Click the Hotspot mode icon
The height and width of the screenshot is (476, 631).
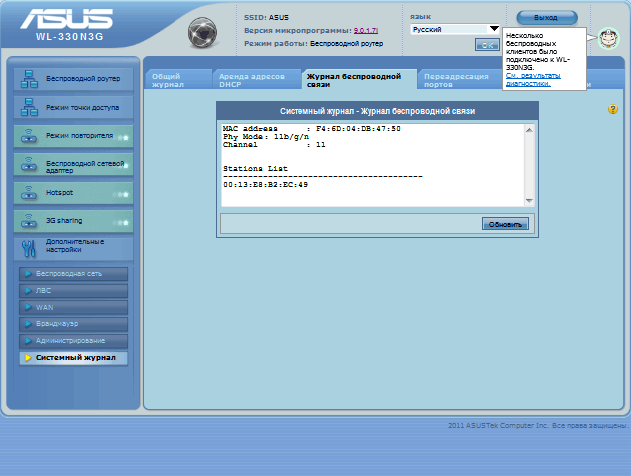point(29,192)
